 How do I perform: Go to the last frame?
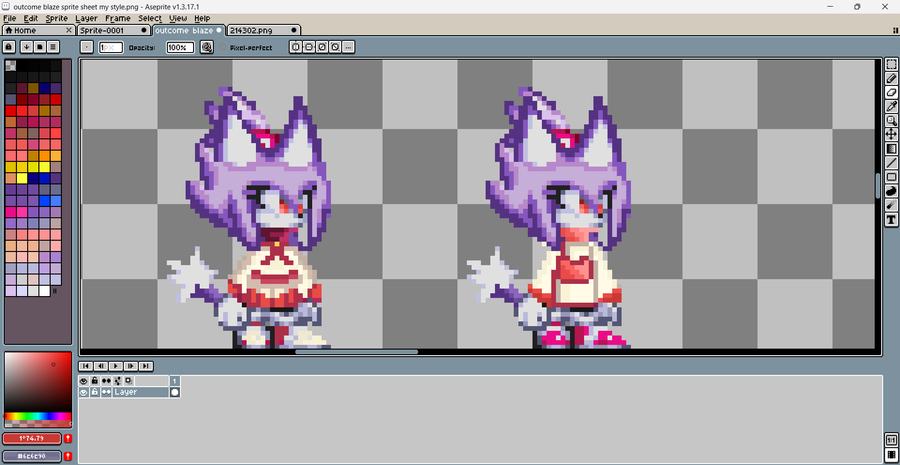coord(146,366)
